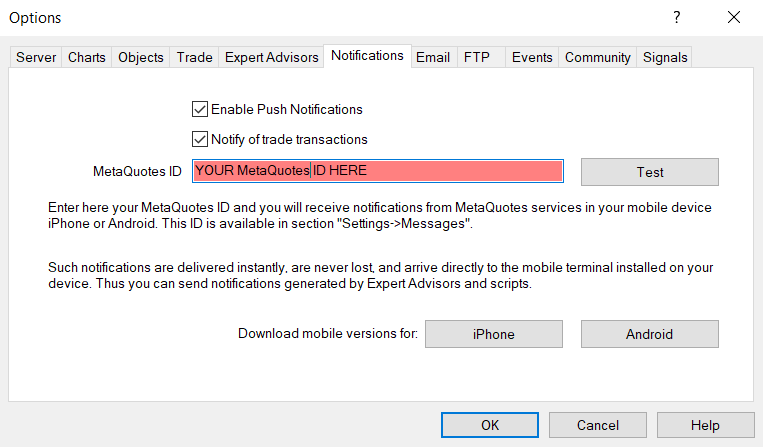Go to the Trade tab
Screen dimensions: 763x447
pos(194,57)
